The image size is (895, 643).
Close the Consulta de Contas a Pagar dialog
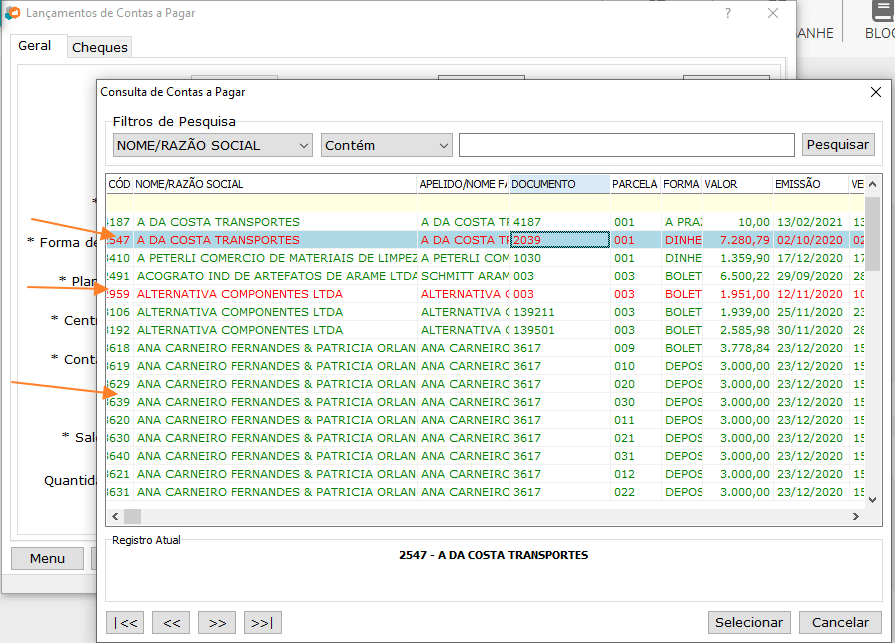tap(875, 92)
